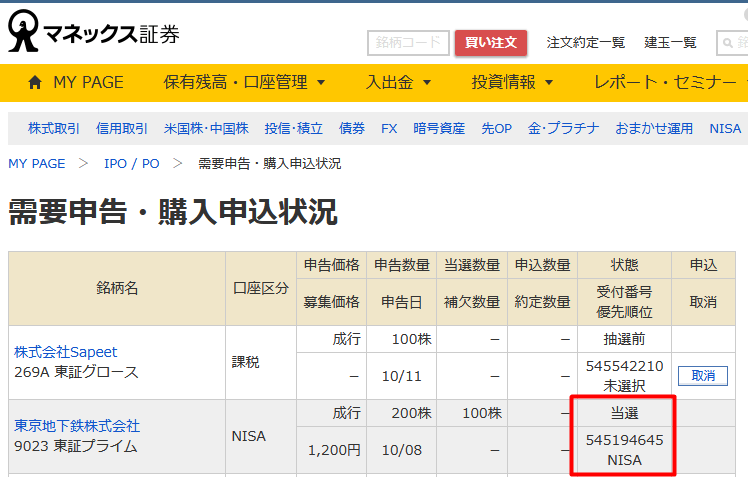The width and height of the screenshot is (748, 477).
Task: Go to the 暗号資産 tab
Action: 439,128
